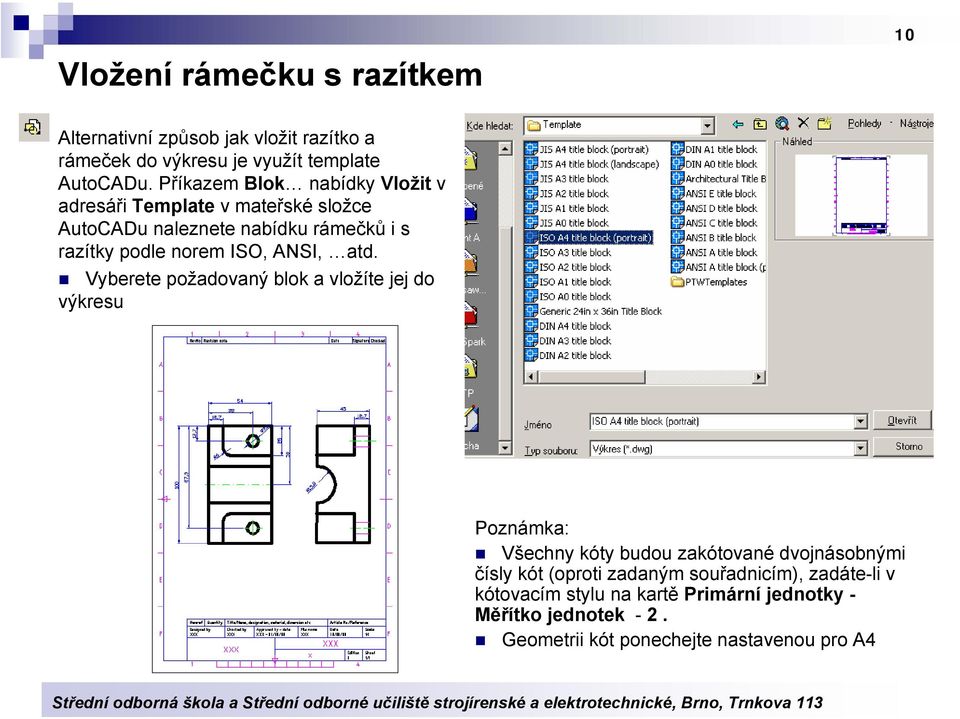This screenshot has width=960, height=719.
Task: Click the Search the Web globe icon
Action: (x=782, y=124)
